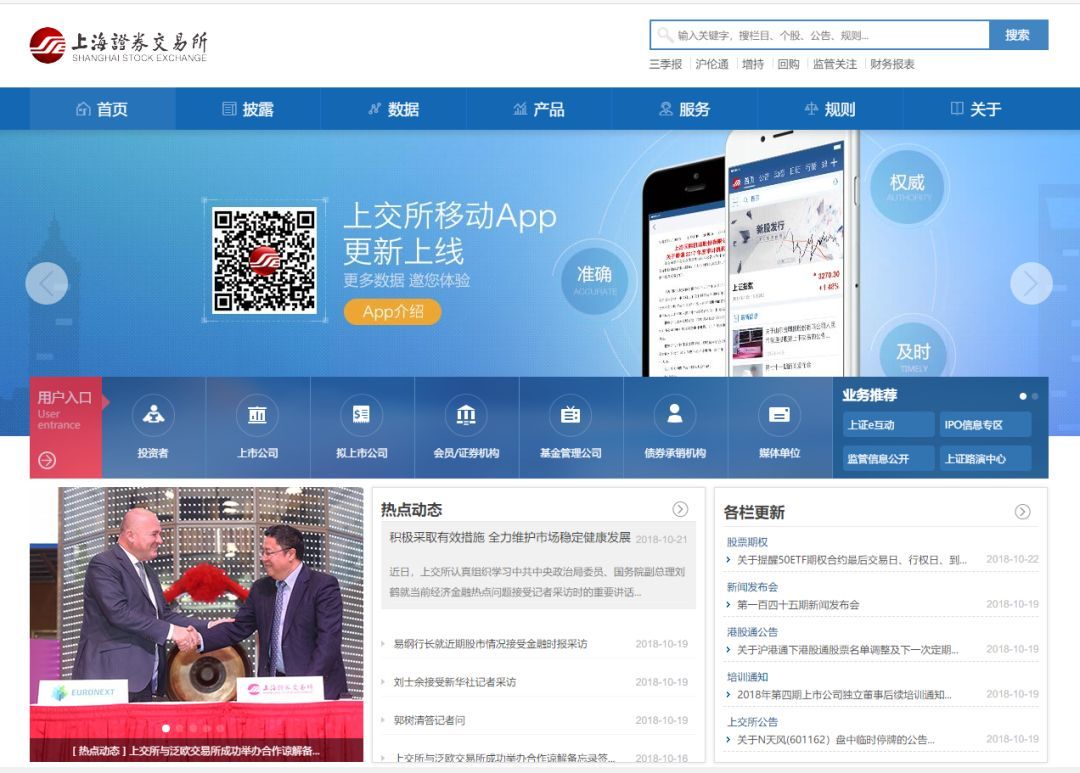1080x773 pixels.
Task: Click the 债券承销机构 person icon
Action: pos(672,414)
